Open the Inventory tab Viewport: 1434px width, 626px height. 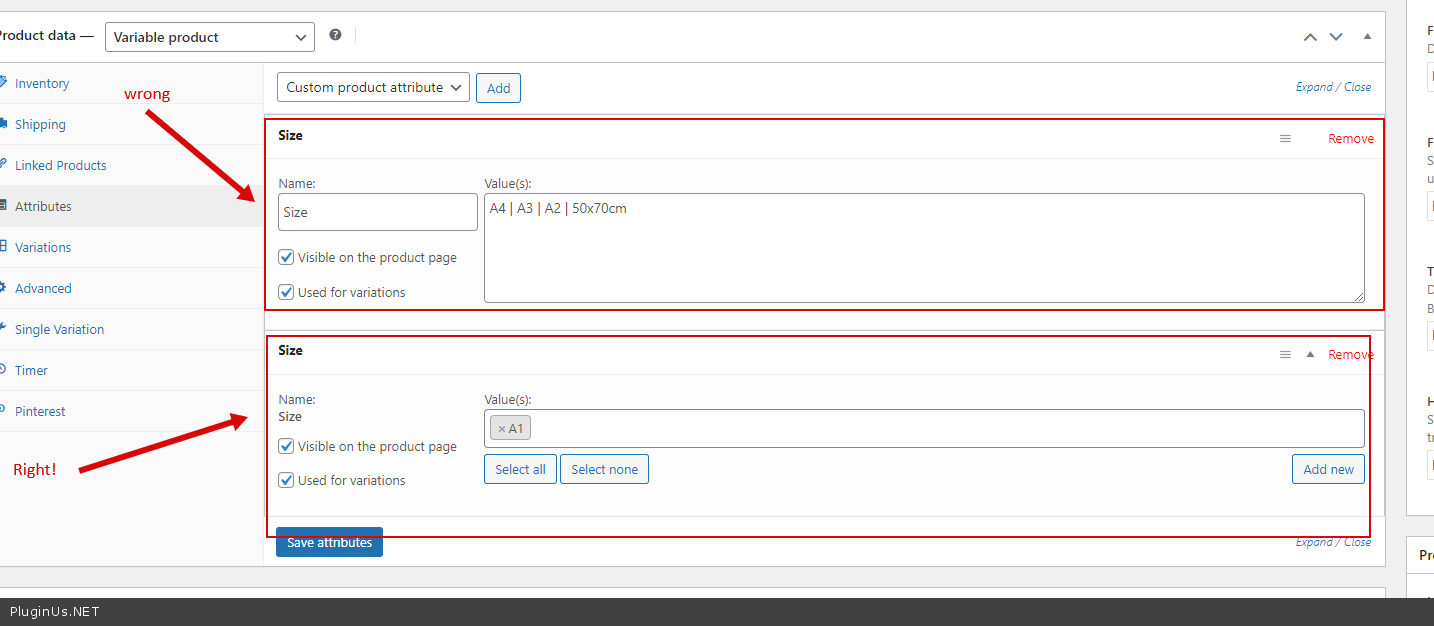pyautogui.click(x=42, y=84)
